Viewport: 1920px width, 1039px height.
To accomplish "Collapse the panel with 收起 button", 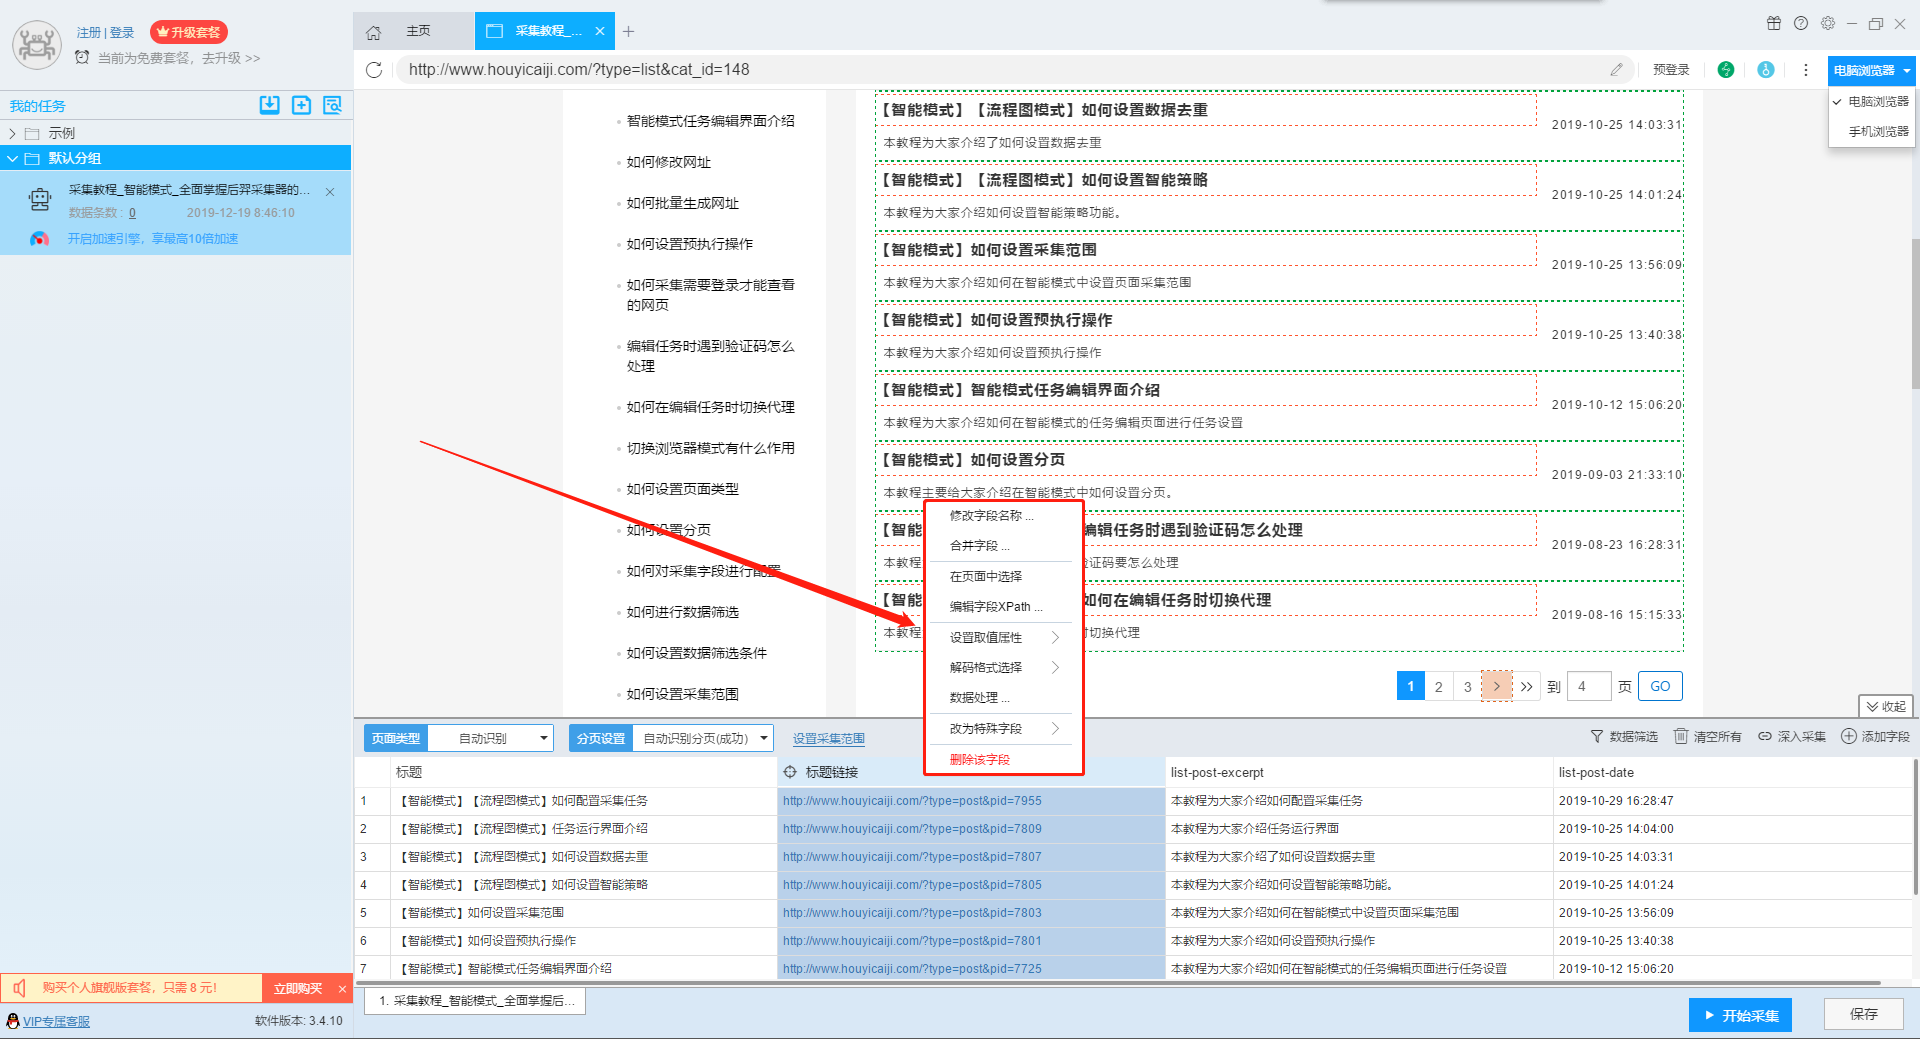I will (1886, 706).
